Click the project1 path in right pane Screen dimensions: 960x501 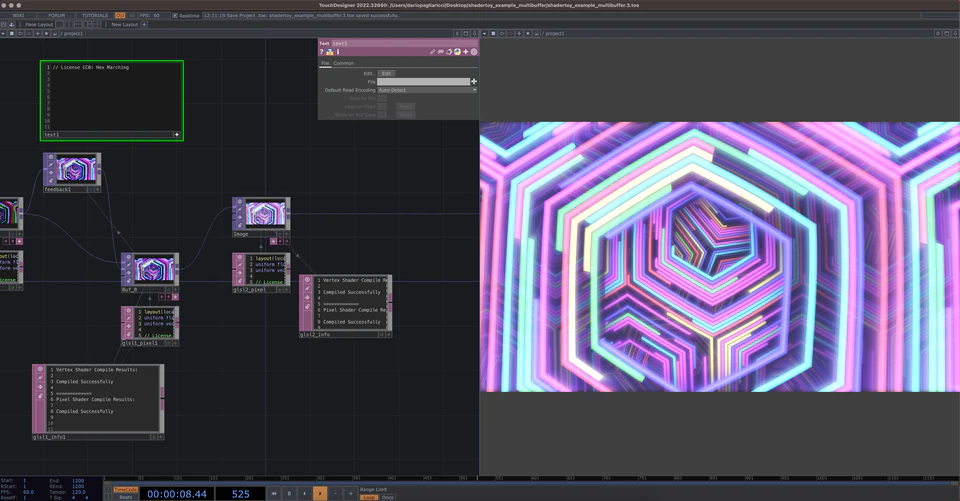[x=555, y=34]
